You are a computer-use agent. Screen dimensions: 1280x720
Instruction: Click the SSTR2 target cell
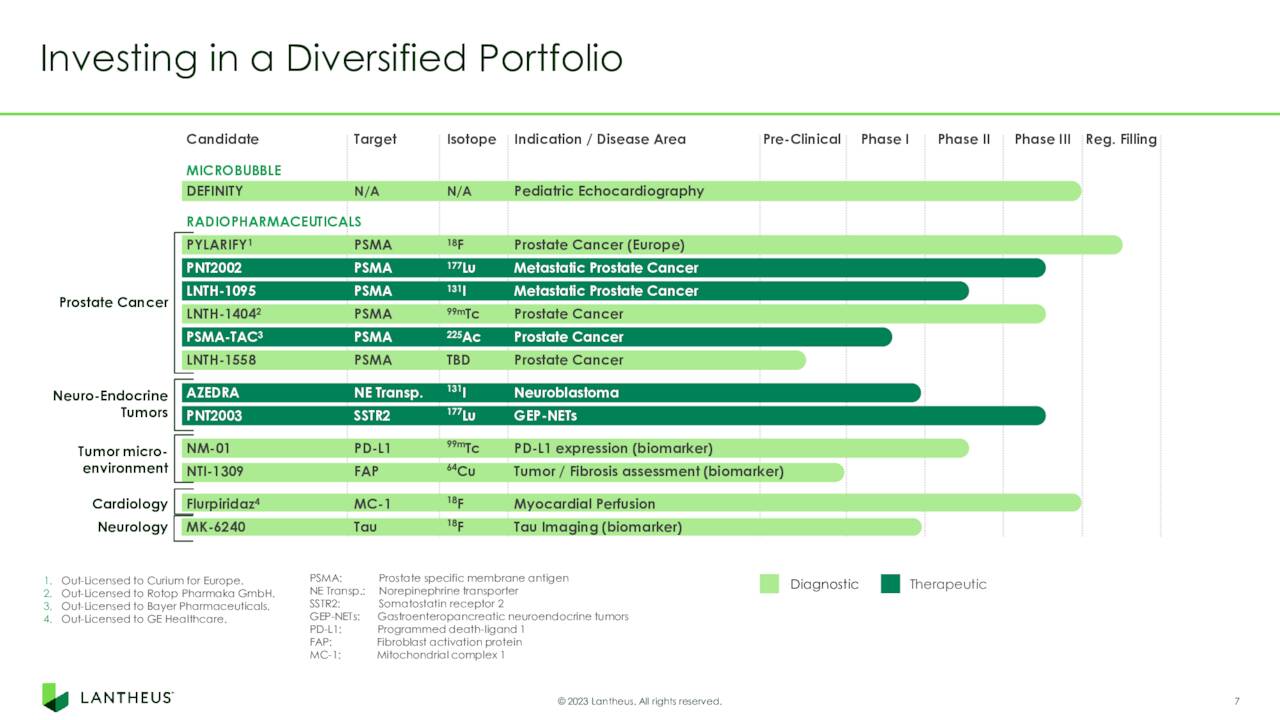pos(373,416)
